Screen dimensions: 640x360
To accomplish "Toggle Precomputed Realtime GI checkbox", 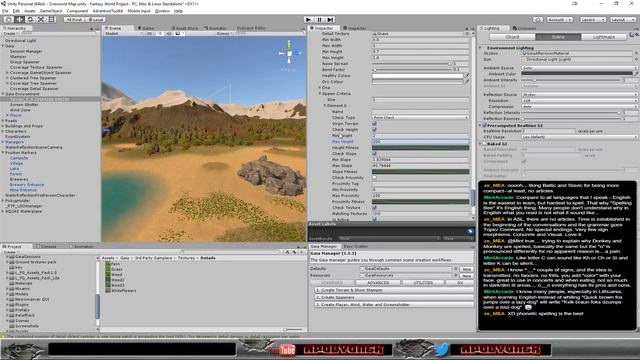I will pos(485,125).
